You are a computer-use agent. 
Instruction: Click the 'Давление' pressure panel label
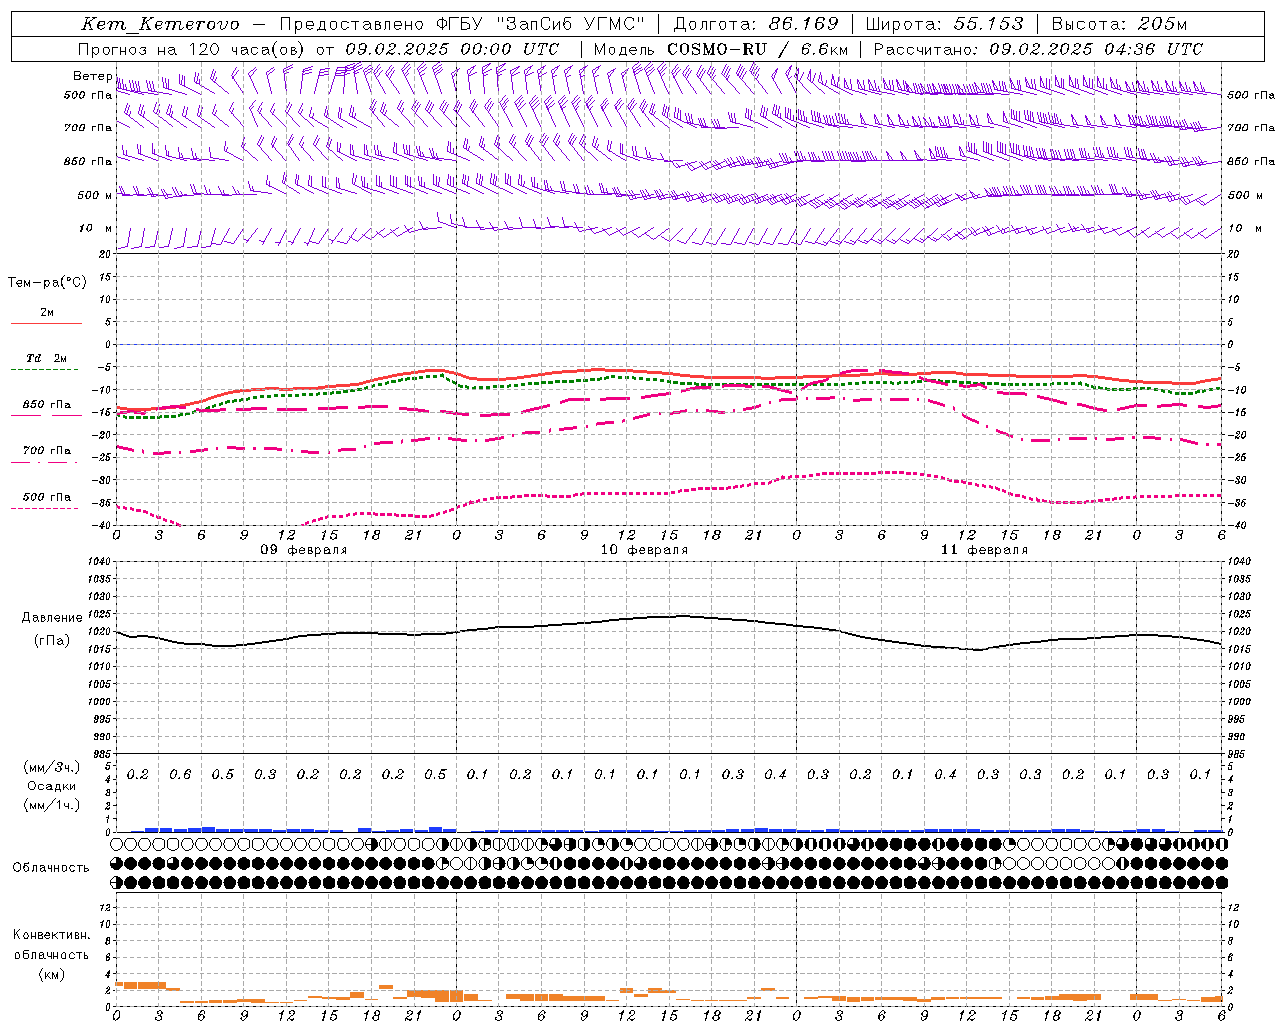[x=52, y=618]
